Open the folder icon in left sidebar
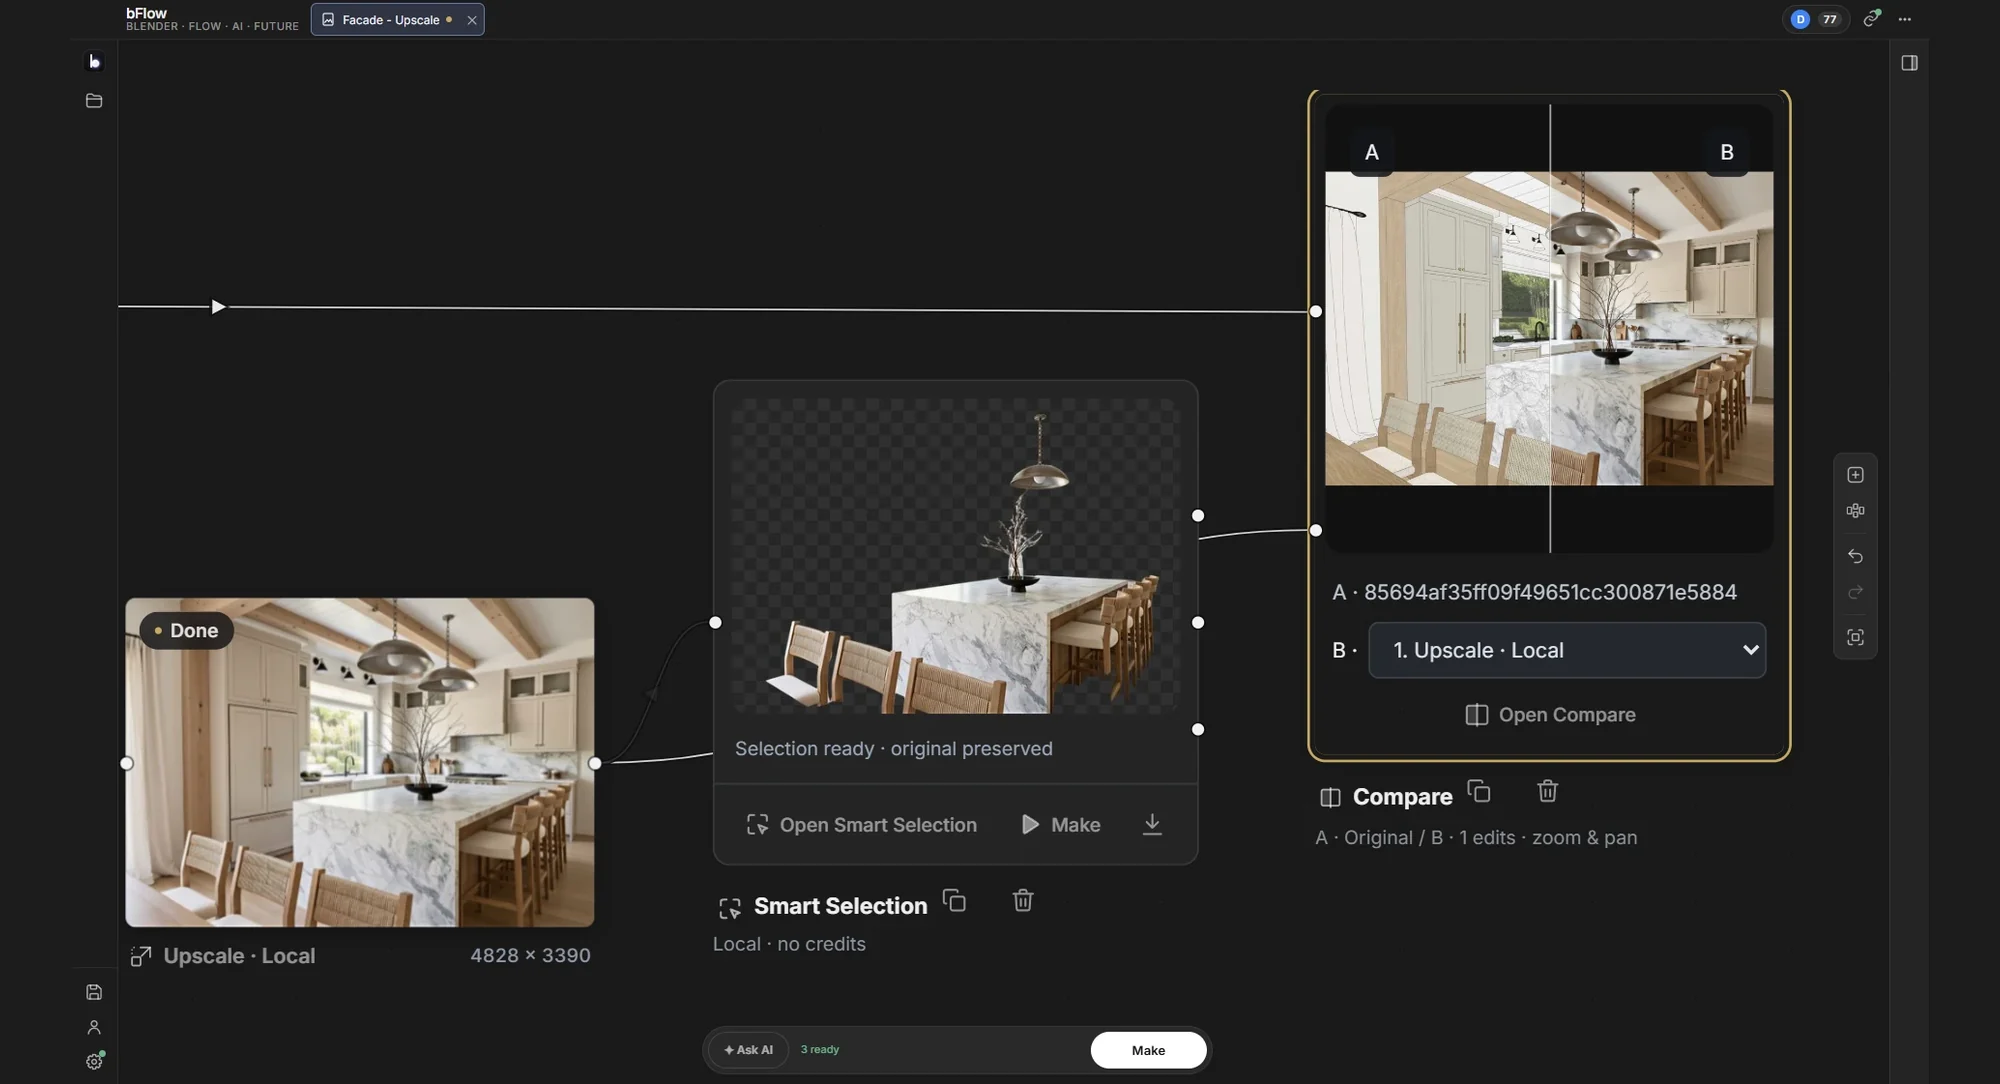This screenshot has width=2000, height=1084. click(x=94, y=101)
